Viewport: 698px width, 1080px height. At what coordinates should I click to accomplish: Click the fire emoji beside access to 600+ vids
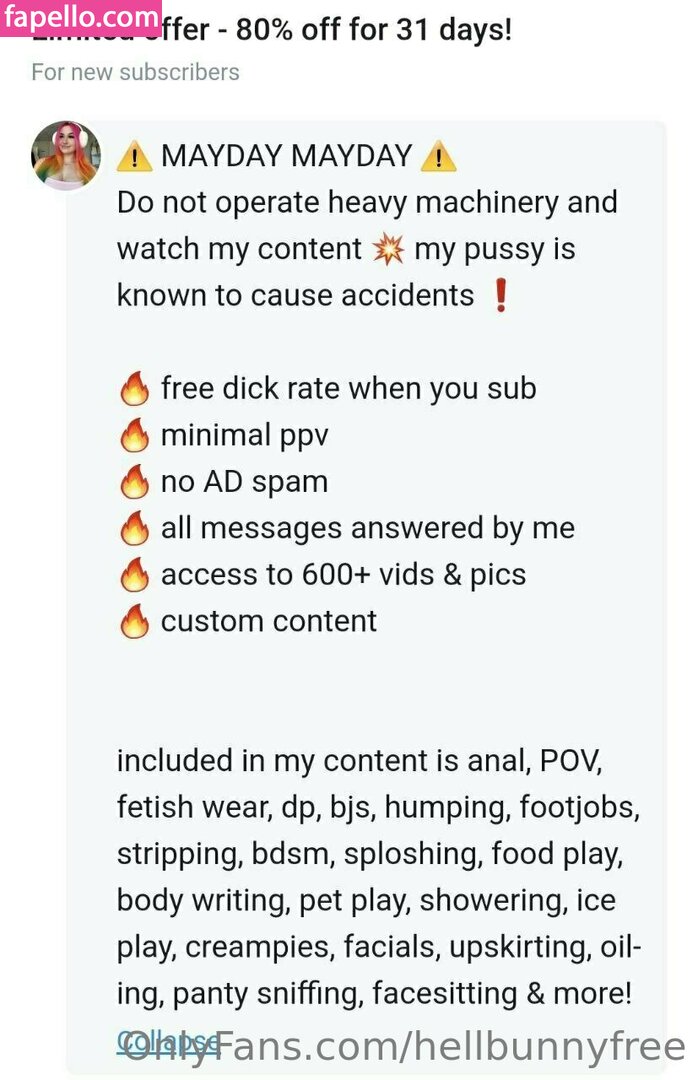(134, 574)
